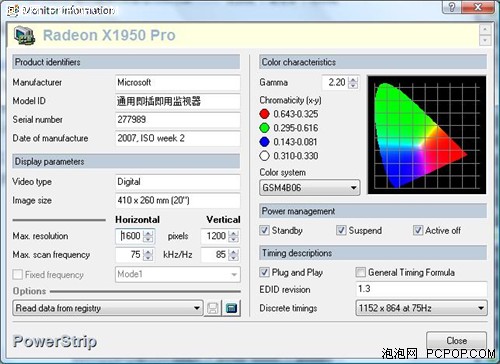Click the red chromaticity indicator

point(264,114)
